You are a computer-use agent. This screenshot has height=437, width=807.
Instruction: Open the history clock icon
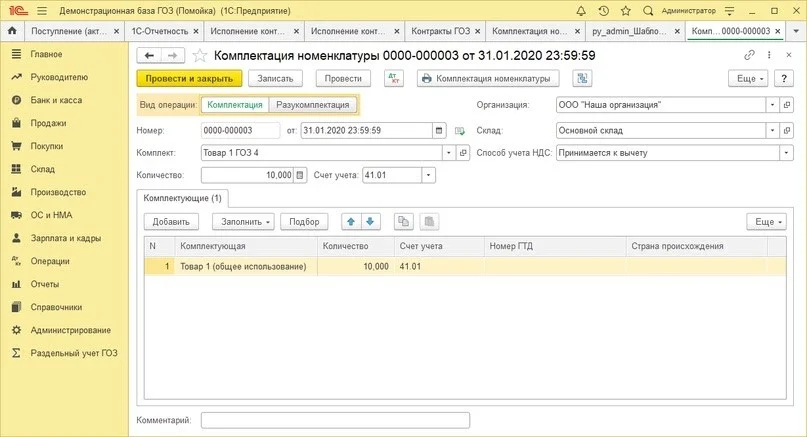(603, 11)
